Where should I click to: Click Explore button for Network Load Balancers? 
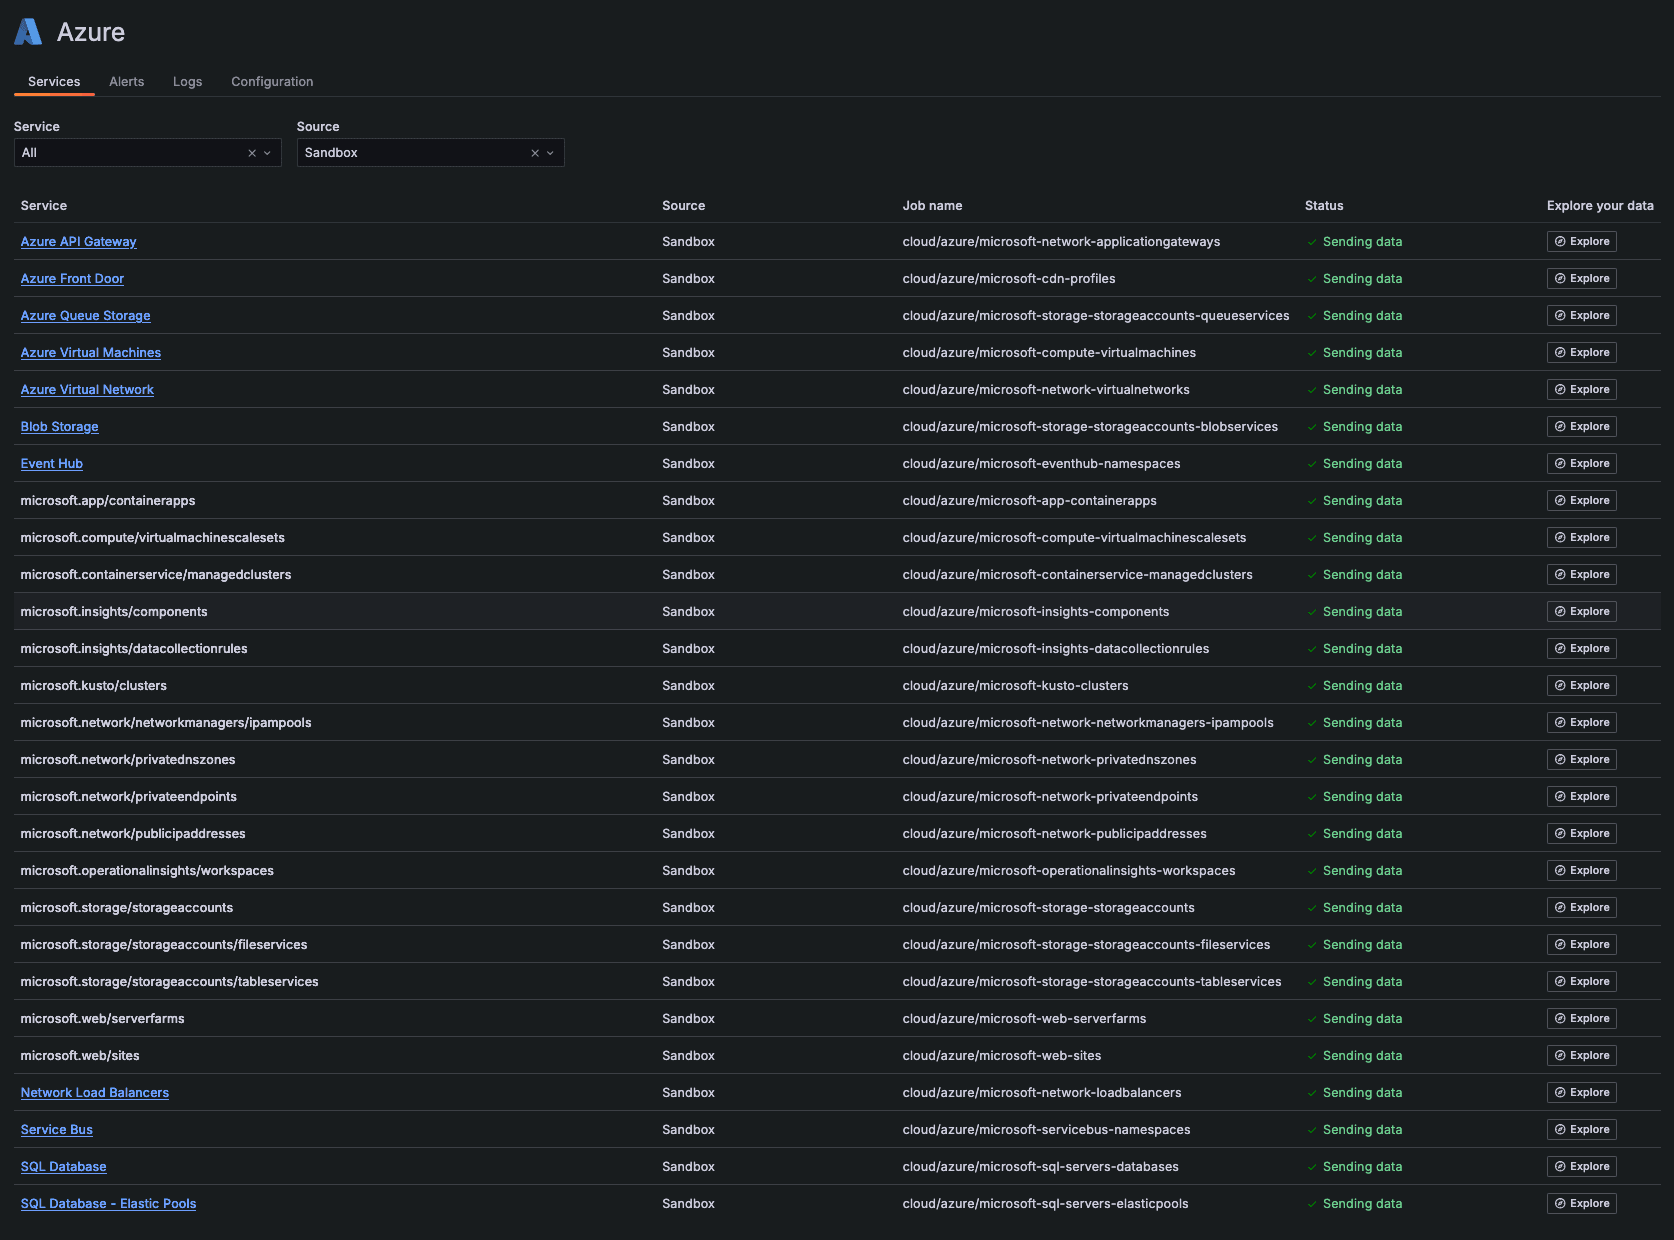coord(1581,1092)
